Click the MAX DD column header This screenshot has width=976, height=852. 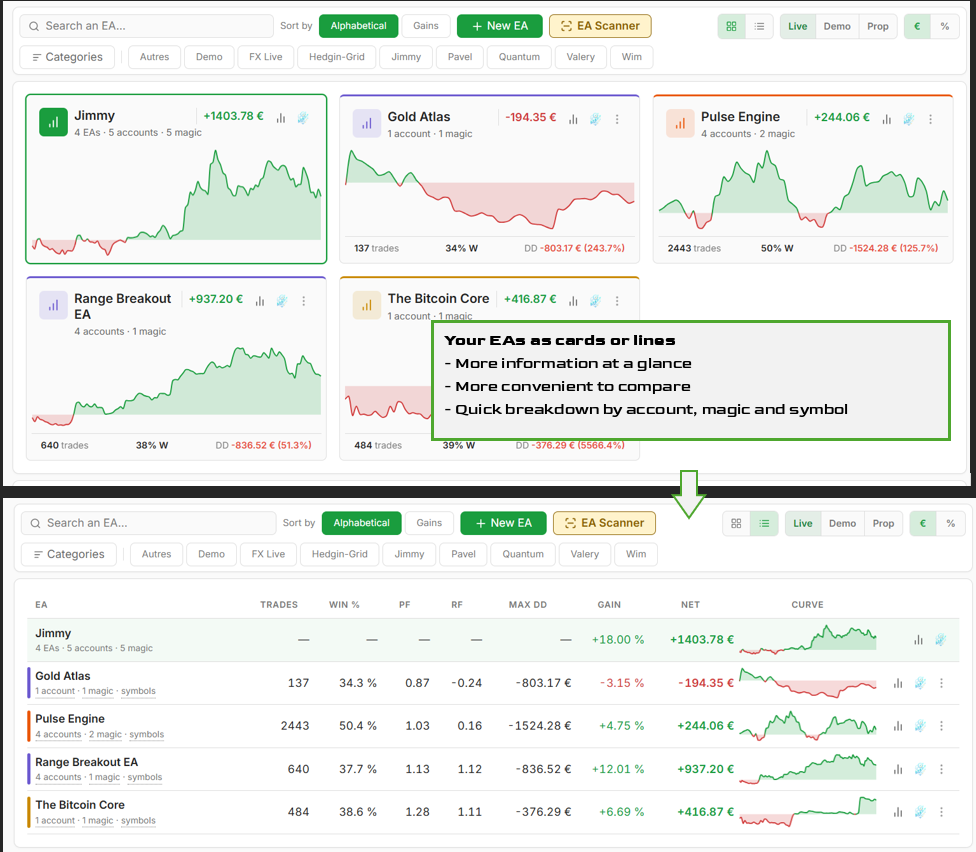coord(528,605)
